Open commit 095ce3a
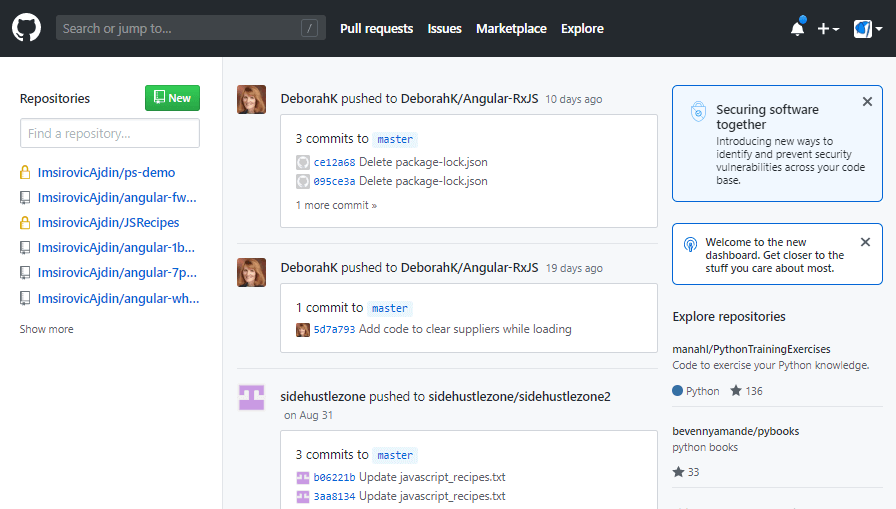 click(x=334, y=182)
